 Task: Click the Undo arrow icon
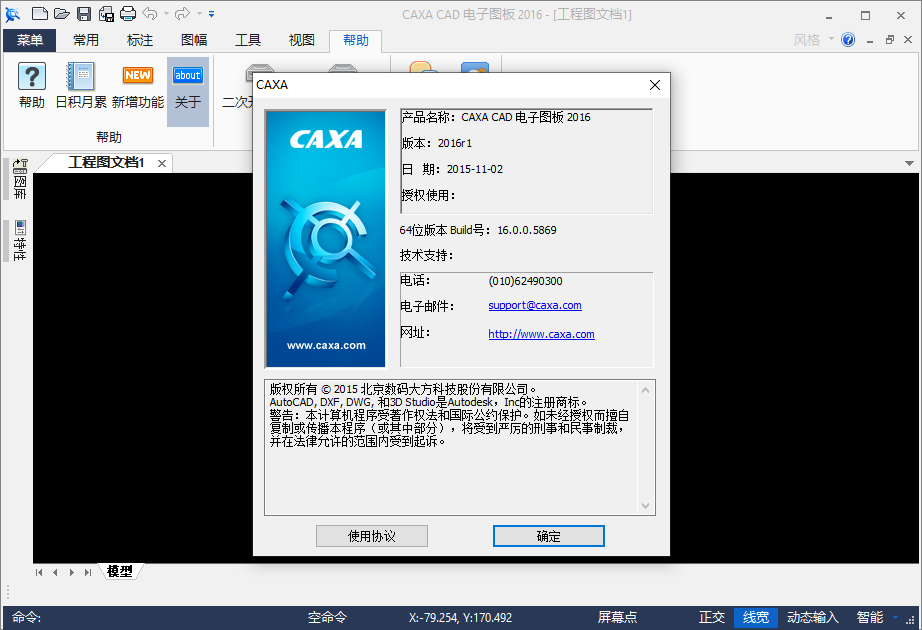(150, 14)
